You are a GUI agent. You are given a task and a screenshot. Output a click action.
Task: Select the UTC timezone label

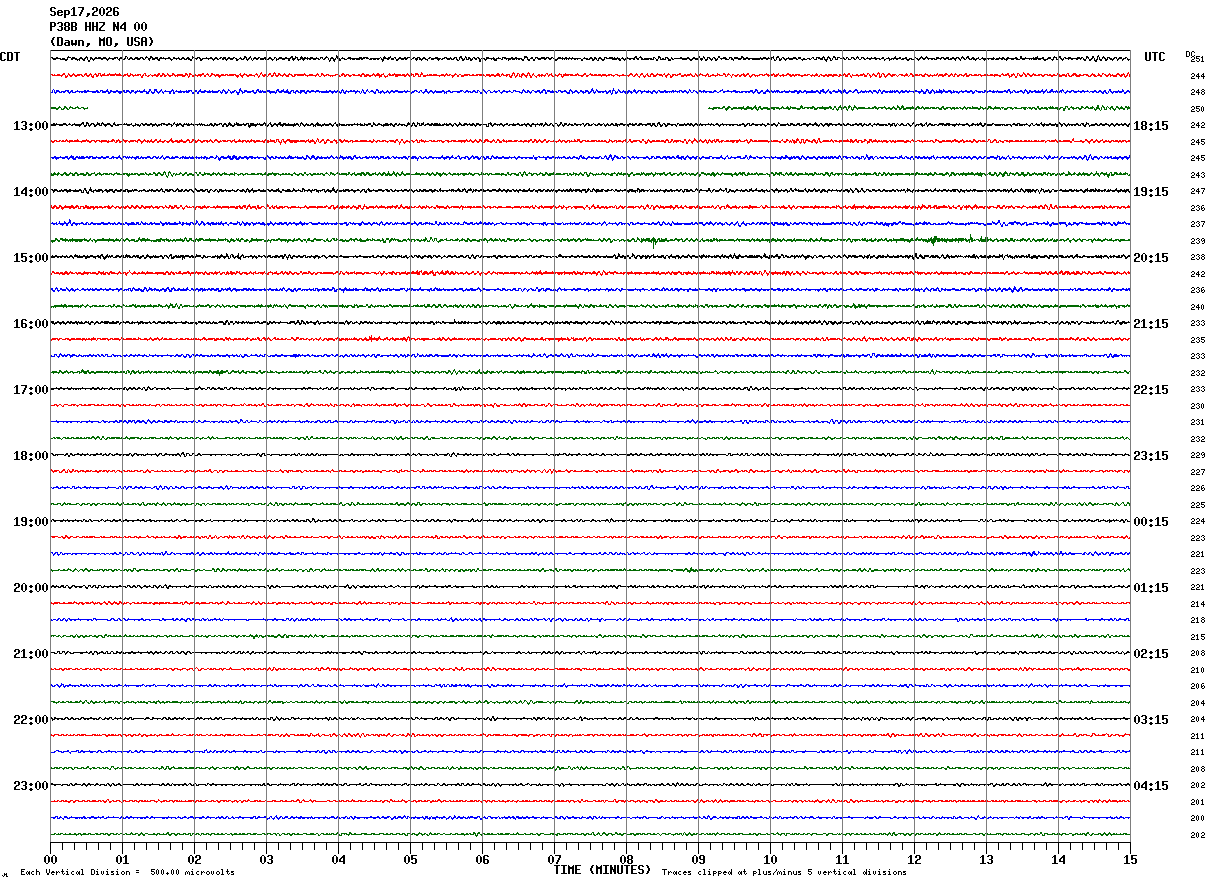1155,57
